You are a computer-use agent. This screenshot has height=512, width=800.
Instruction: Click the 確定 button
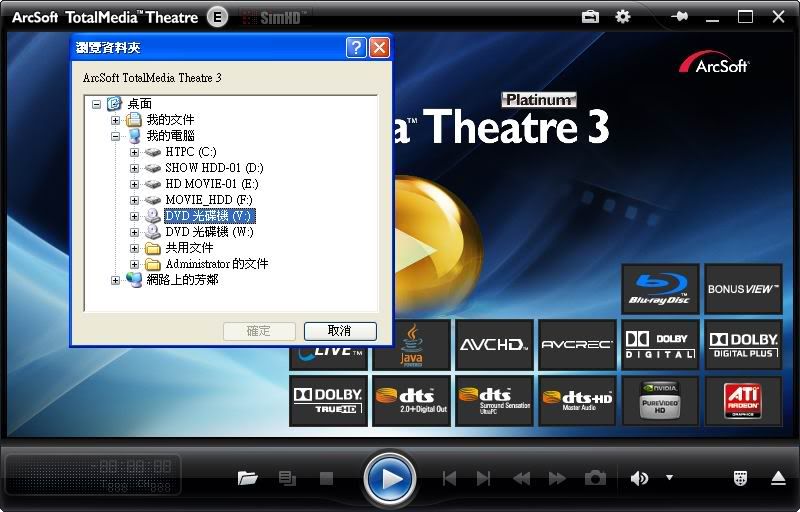tap(259, 331)
